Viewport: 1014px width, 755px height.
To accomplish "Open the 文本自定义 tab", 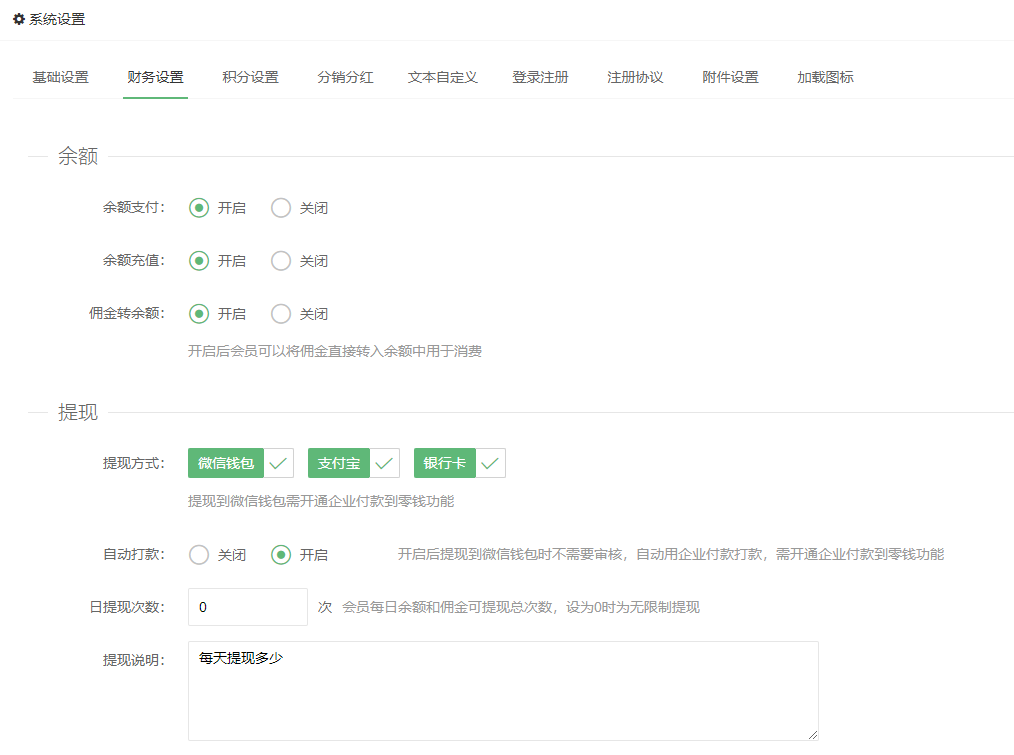I will pos(442,77).
